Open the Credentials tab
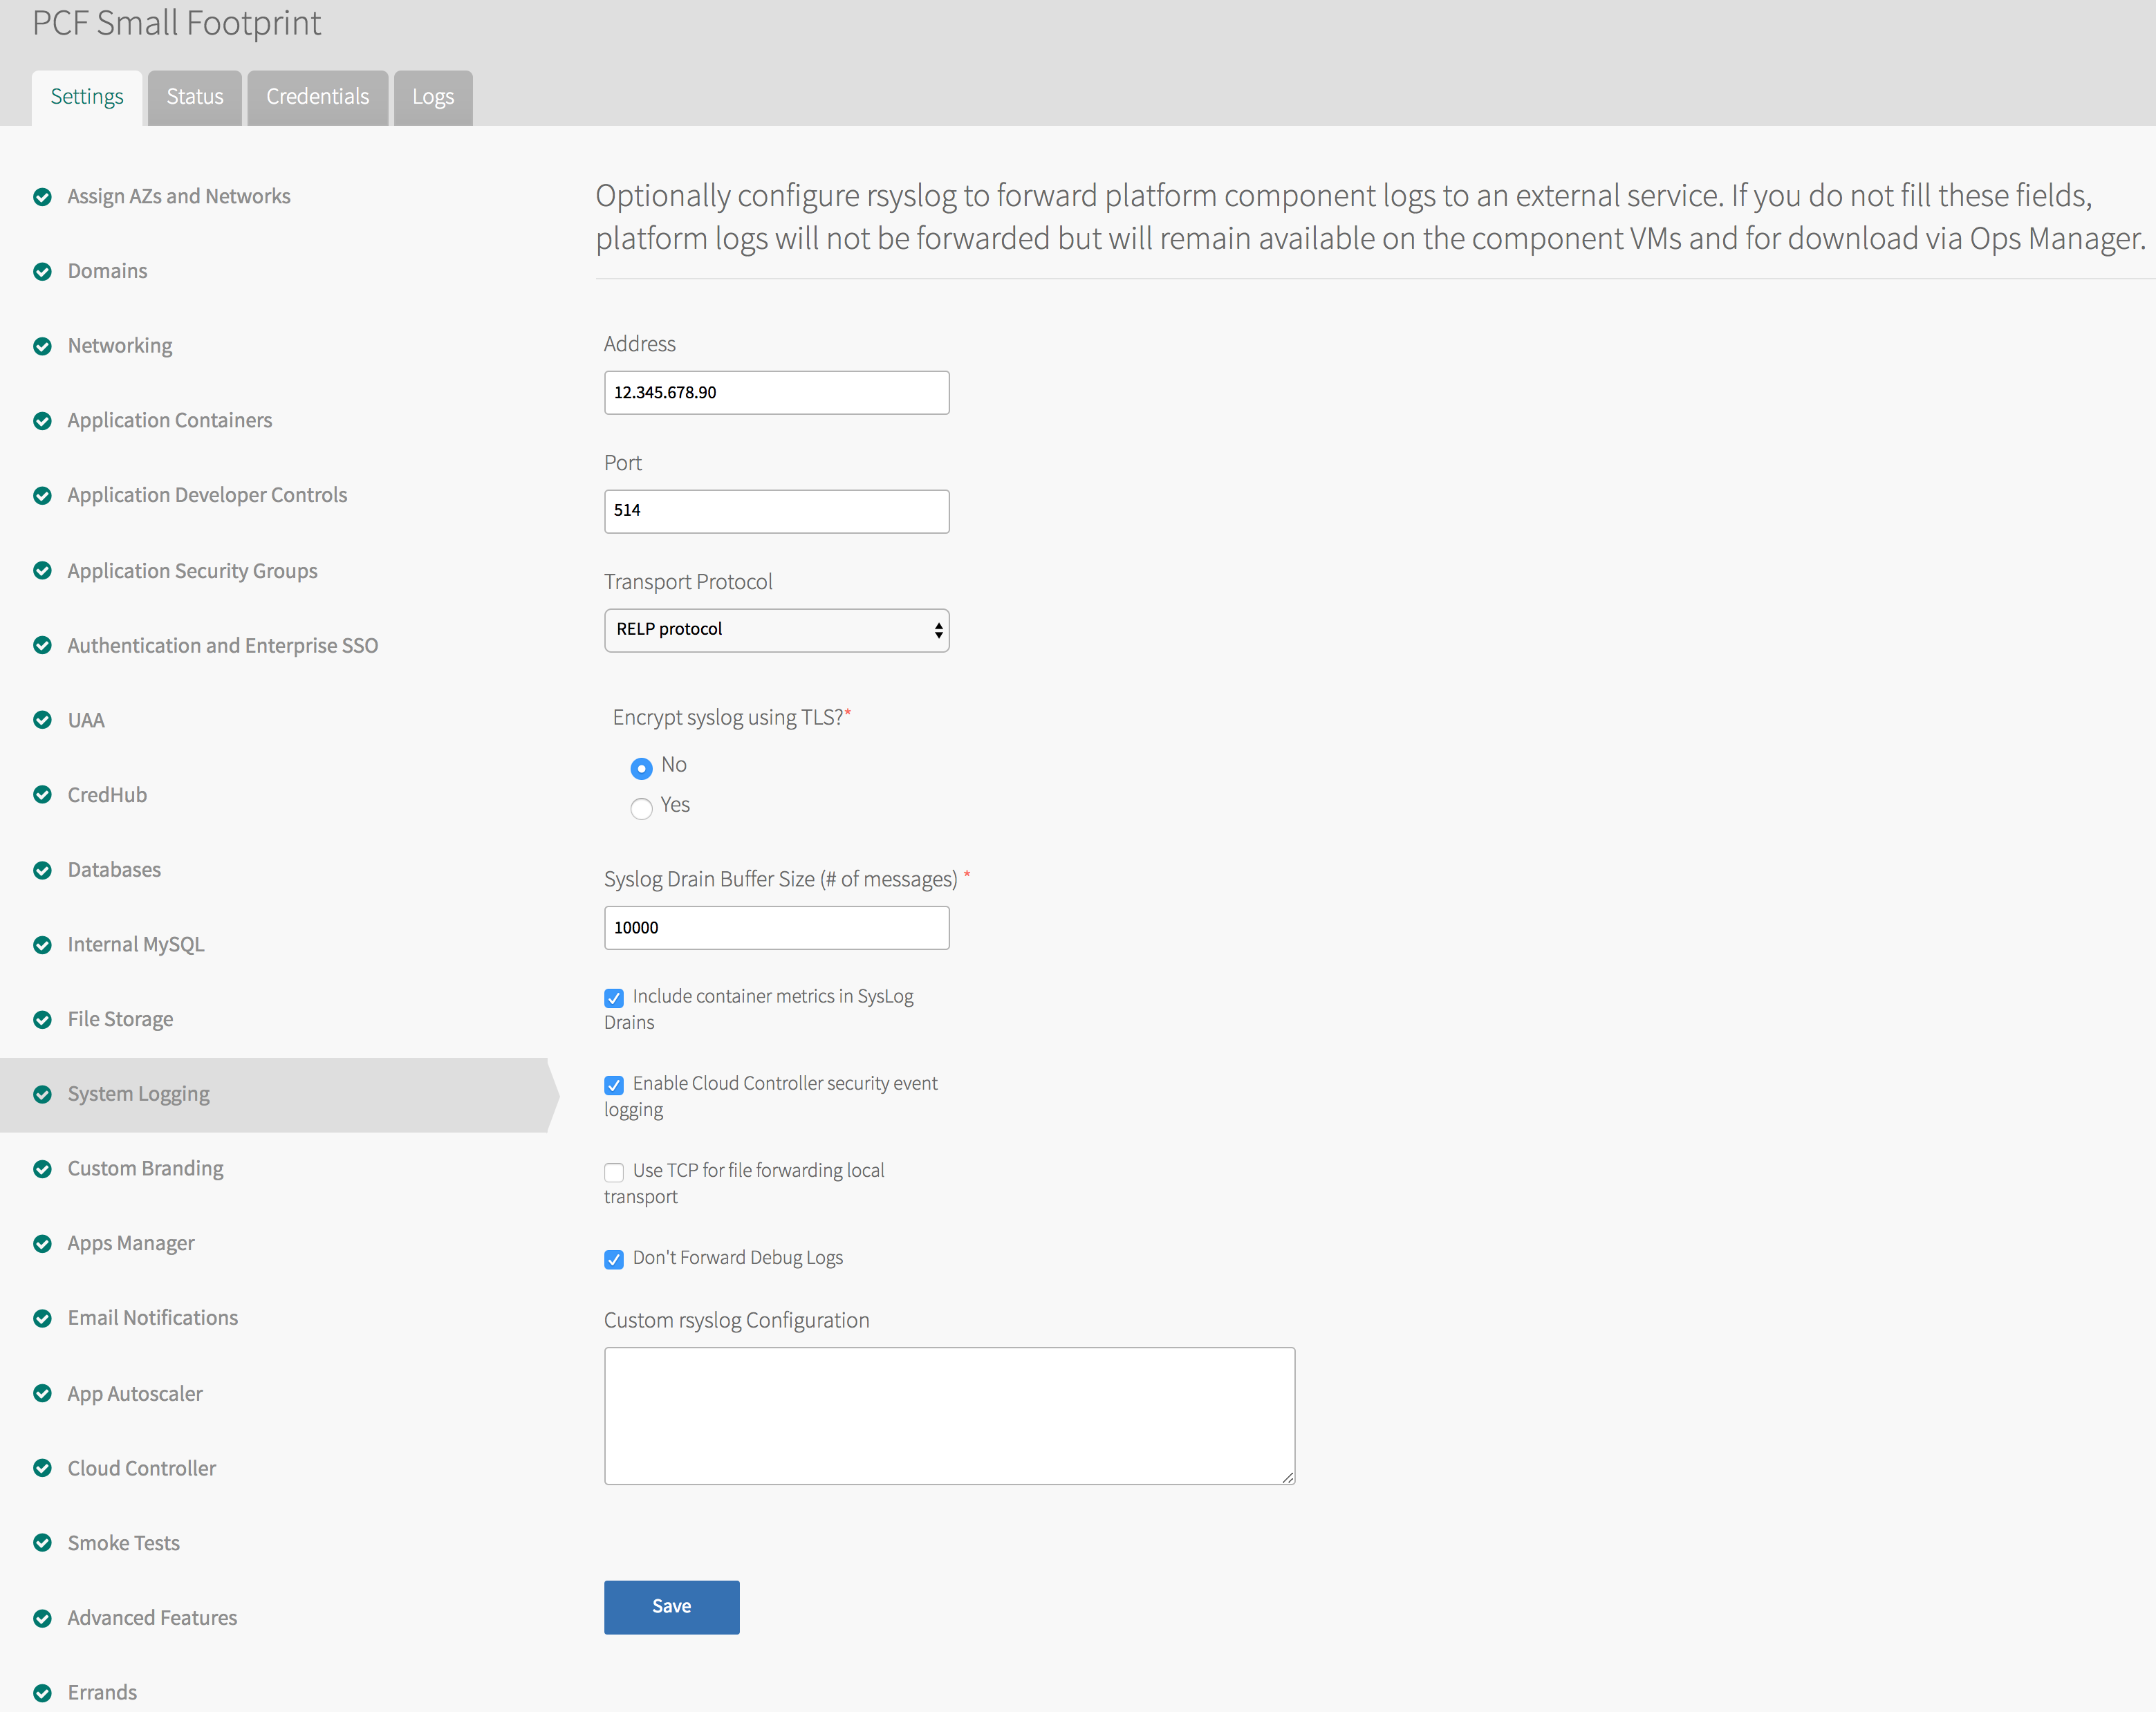Viewport: 2156px width, 1712px height. point(317,97)
